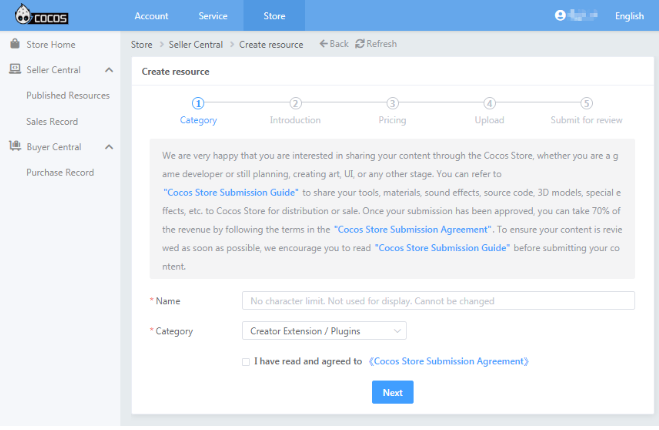Click the Create resource panel heading

[x=175, y=71]
